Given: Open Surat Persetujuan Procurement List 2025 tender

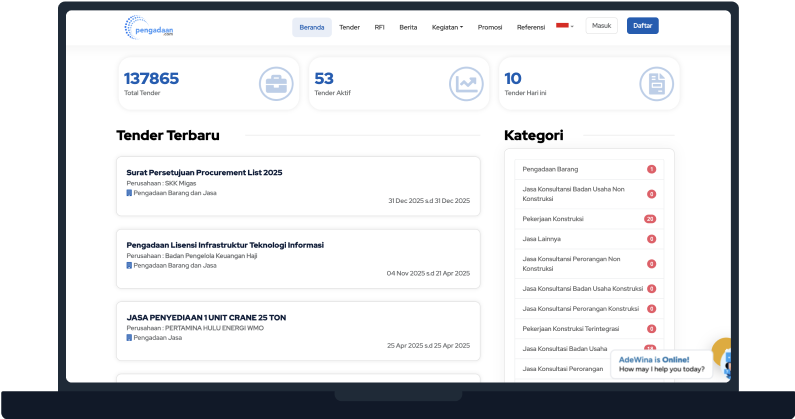Looking at the screenshot, I should pyautogui.click(x=204, y=172).
